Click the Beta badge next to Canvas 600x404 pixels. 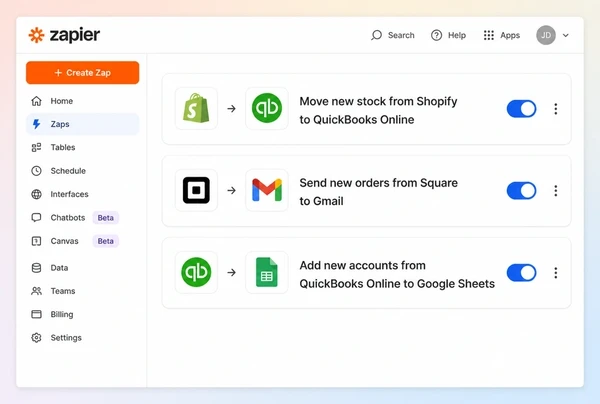pyautogui.click(x=106, y=241)
